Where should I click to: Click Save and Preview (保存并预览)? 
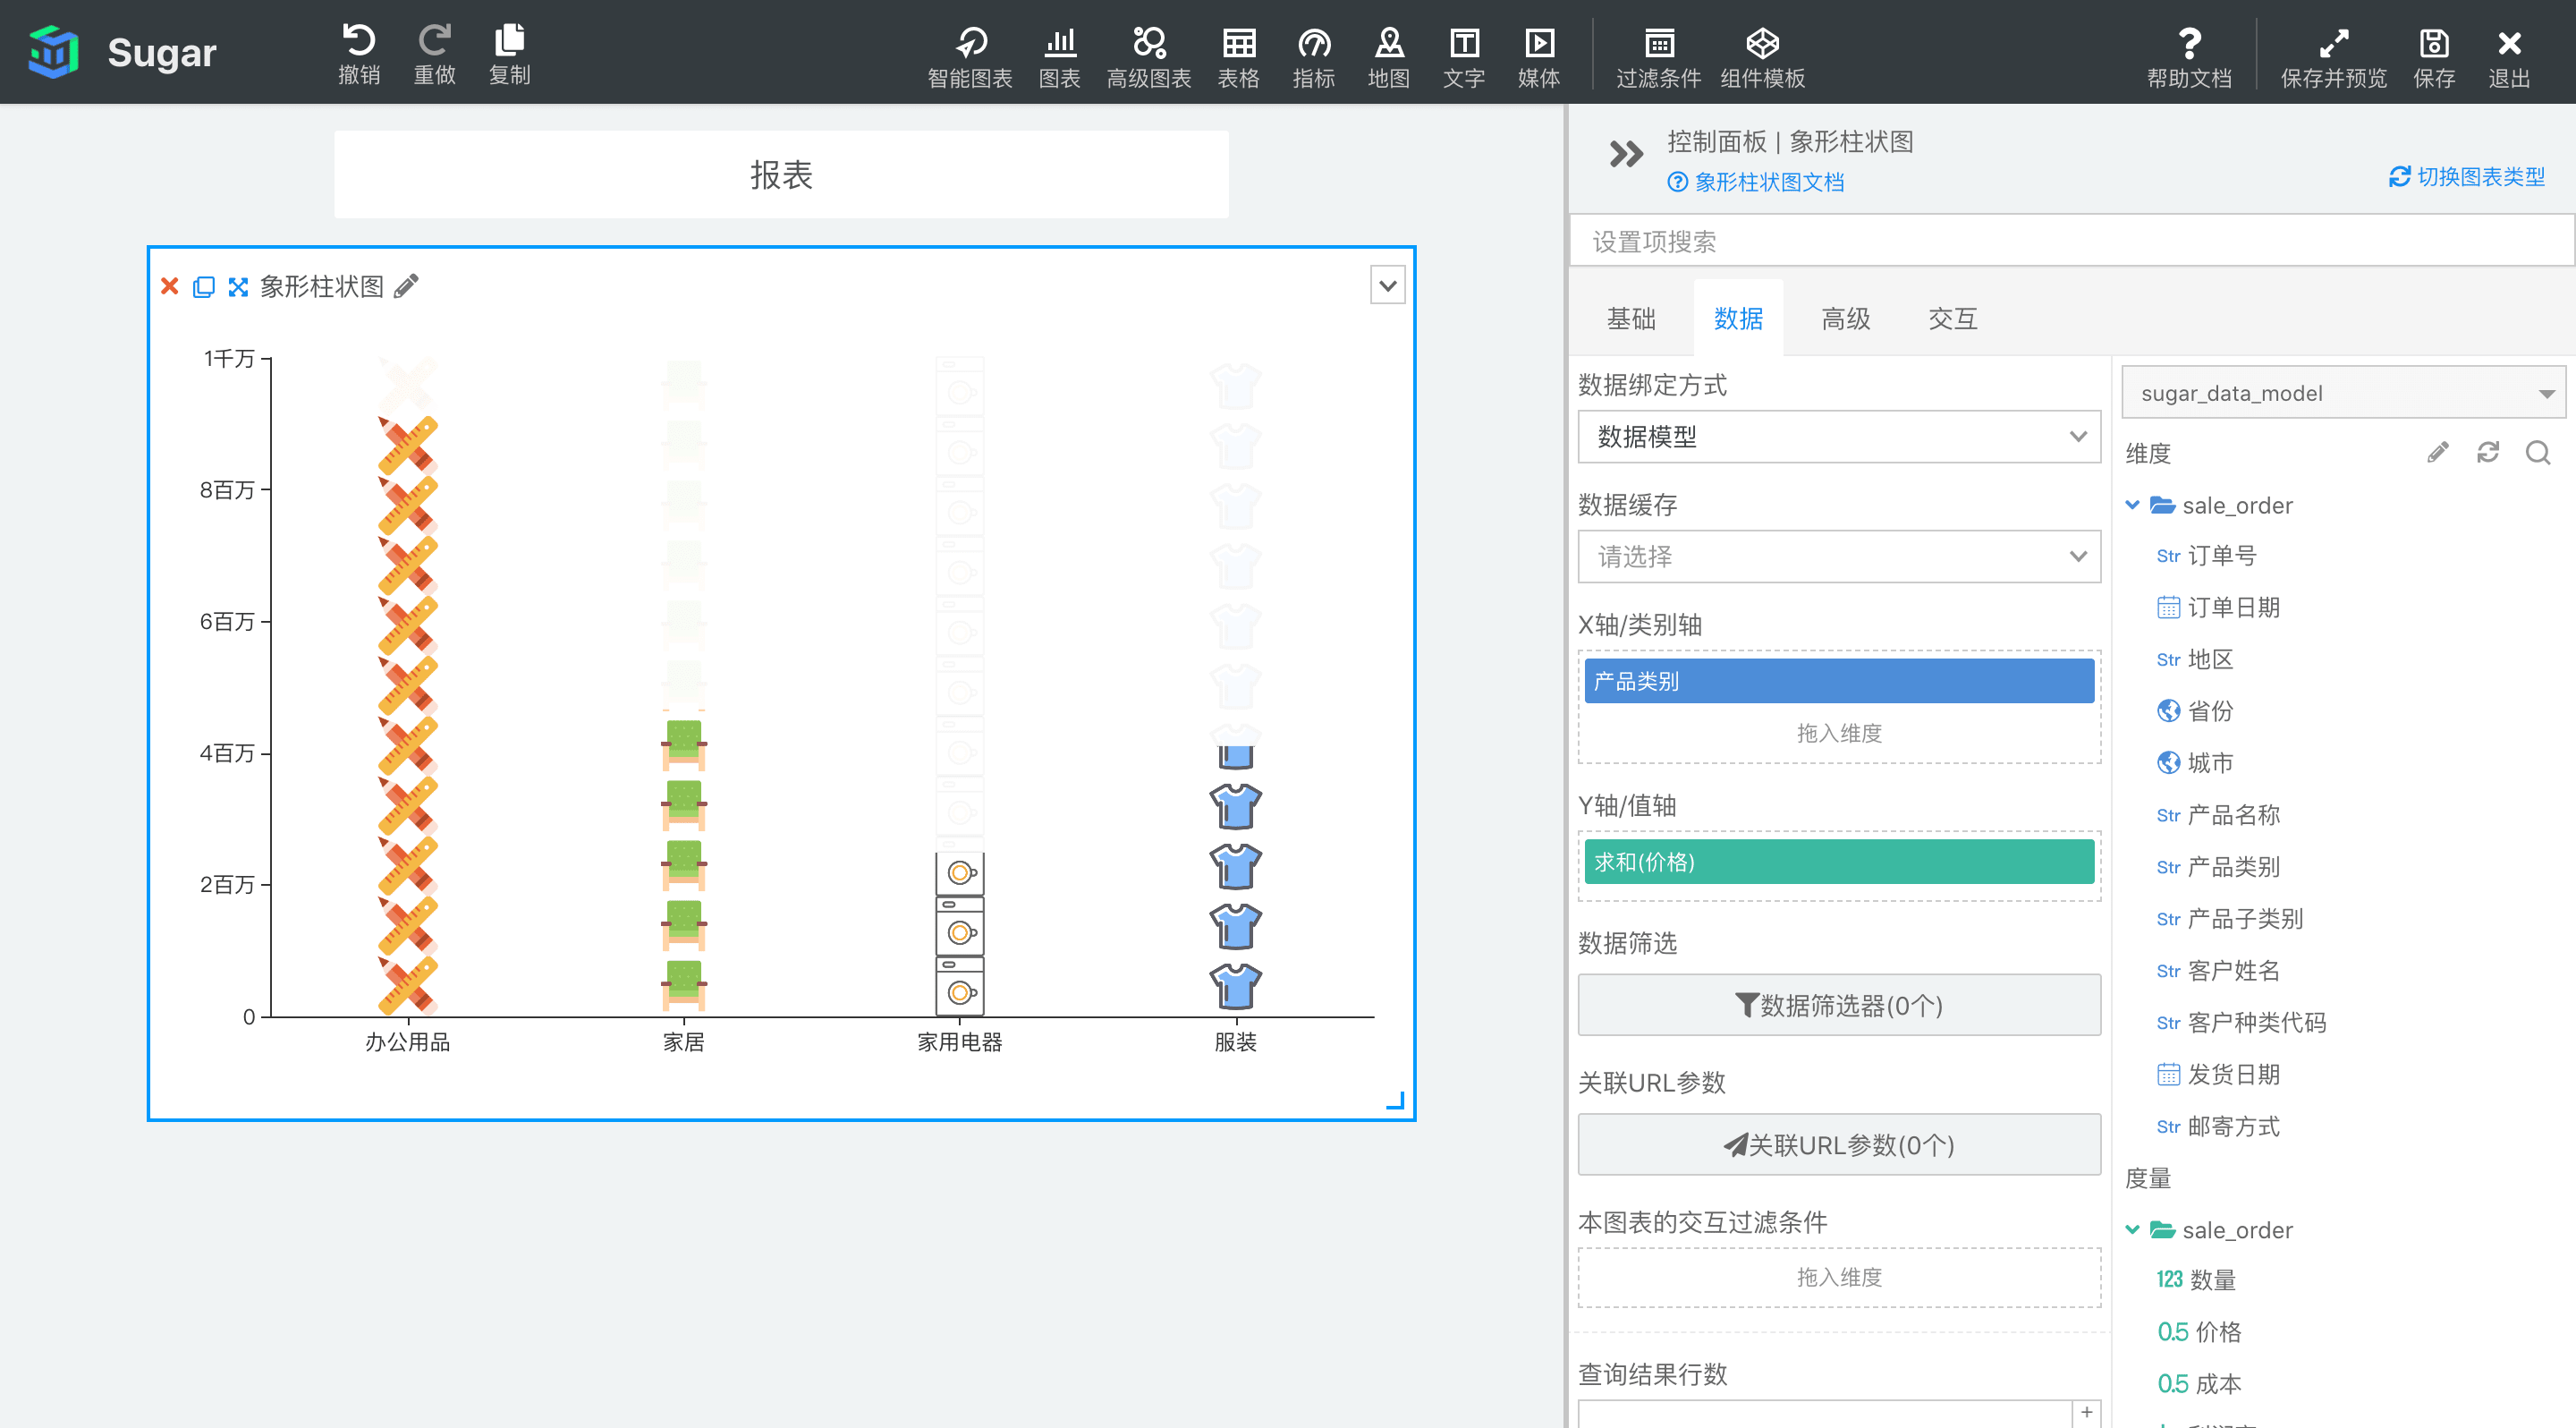[x=2334, y=57]
